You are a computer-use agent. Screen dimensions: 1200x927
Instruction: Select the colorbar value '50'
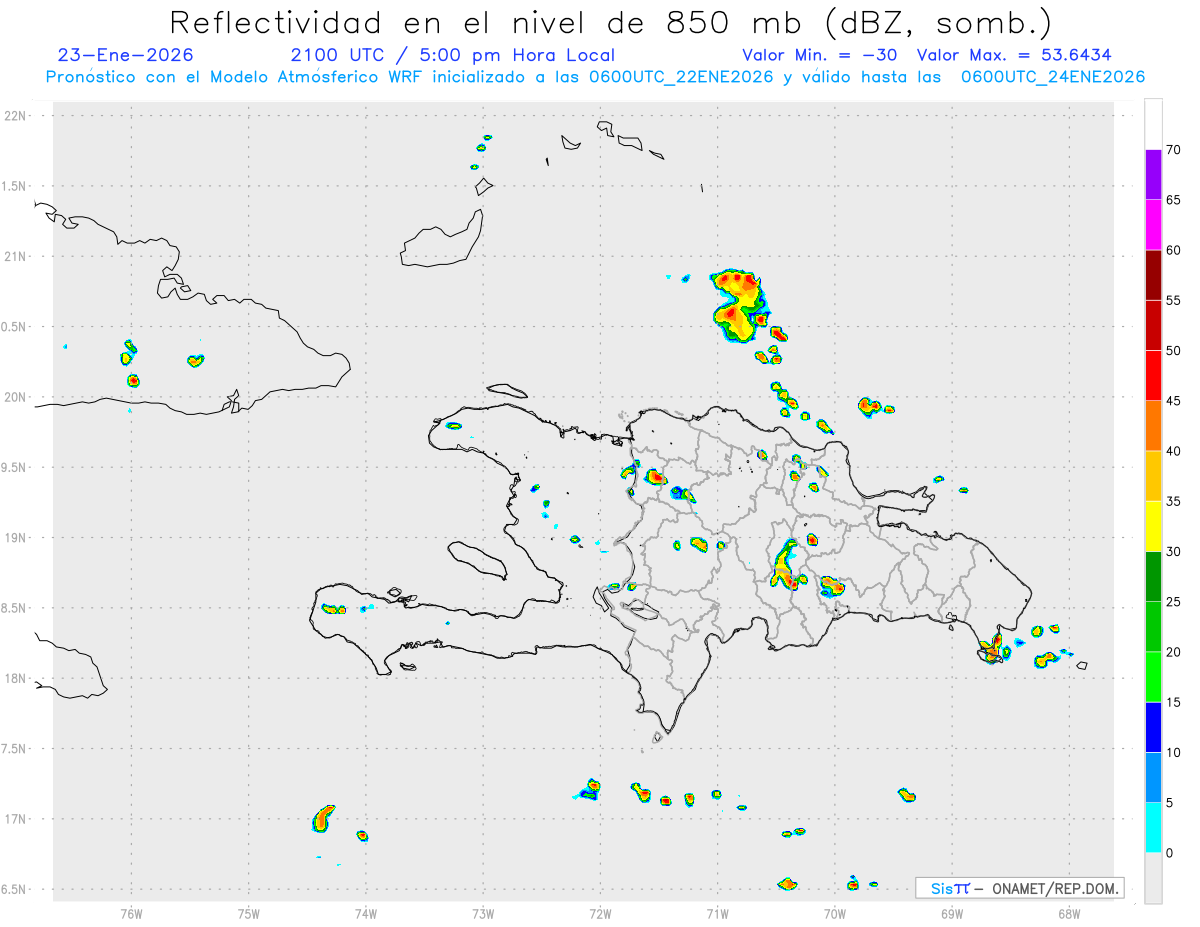[x=1175, y=351]
